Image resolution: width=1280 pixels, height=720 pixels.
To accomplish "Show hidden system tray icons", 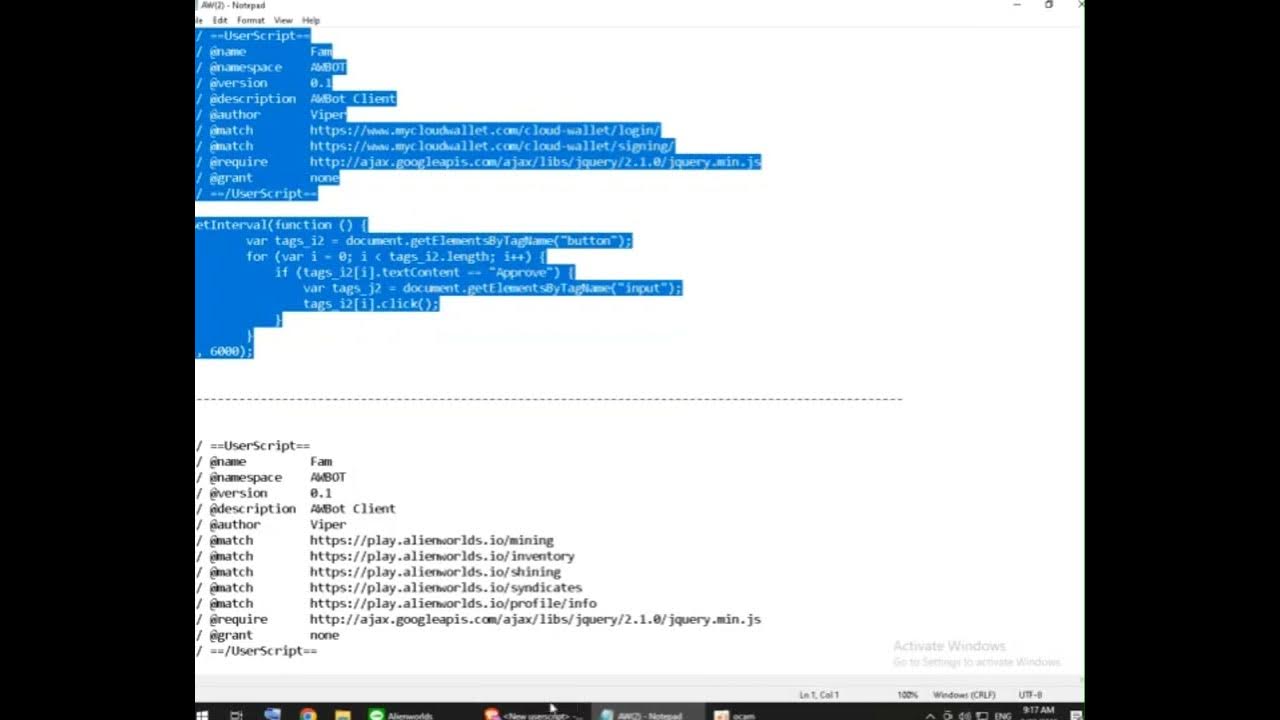I will (x=930, y=716).
